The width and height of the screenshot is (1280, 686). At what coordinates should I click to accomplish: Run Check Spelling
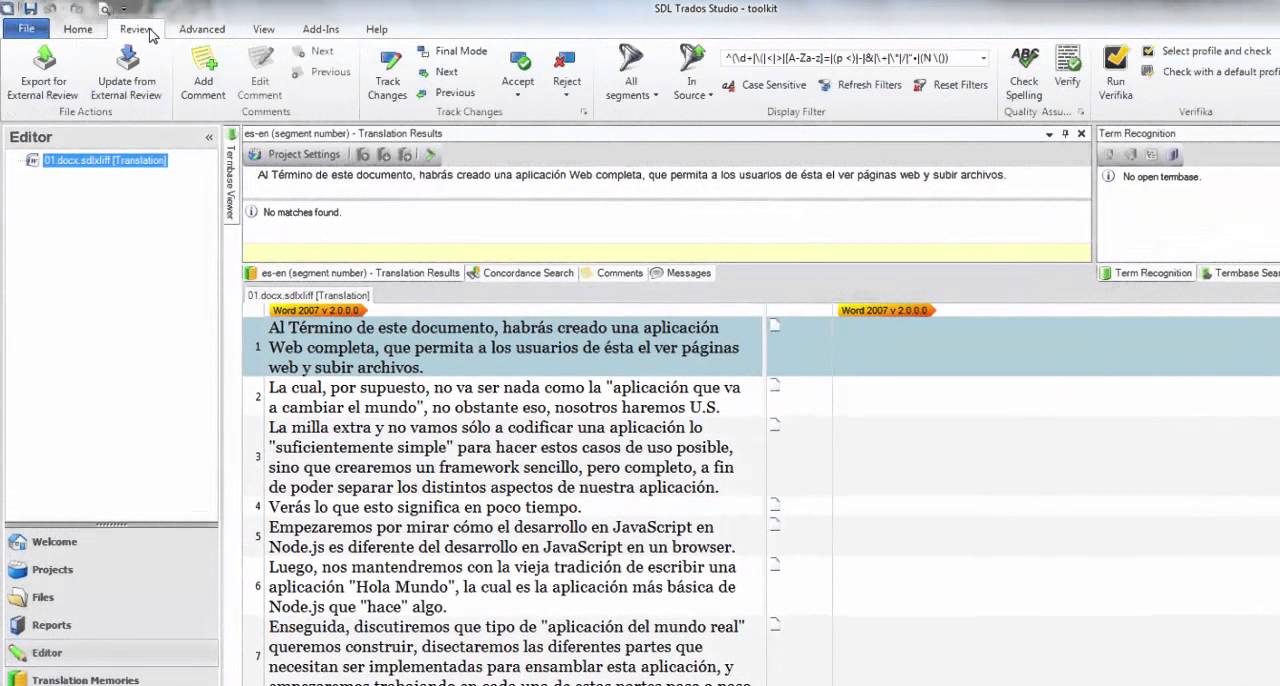[x=1024, y=73]
